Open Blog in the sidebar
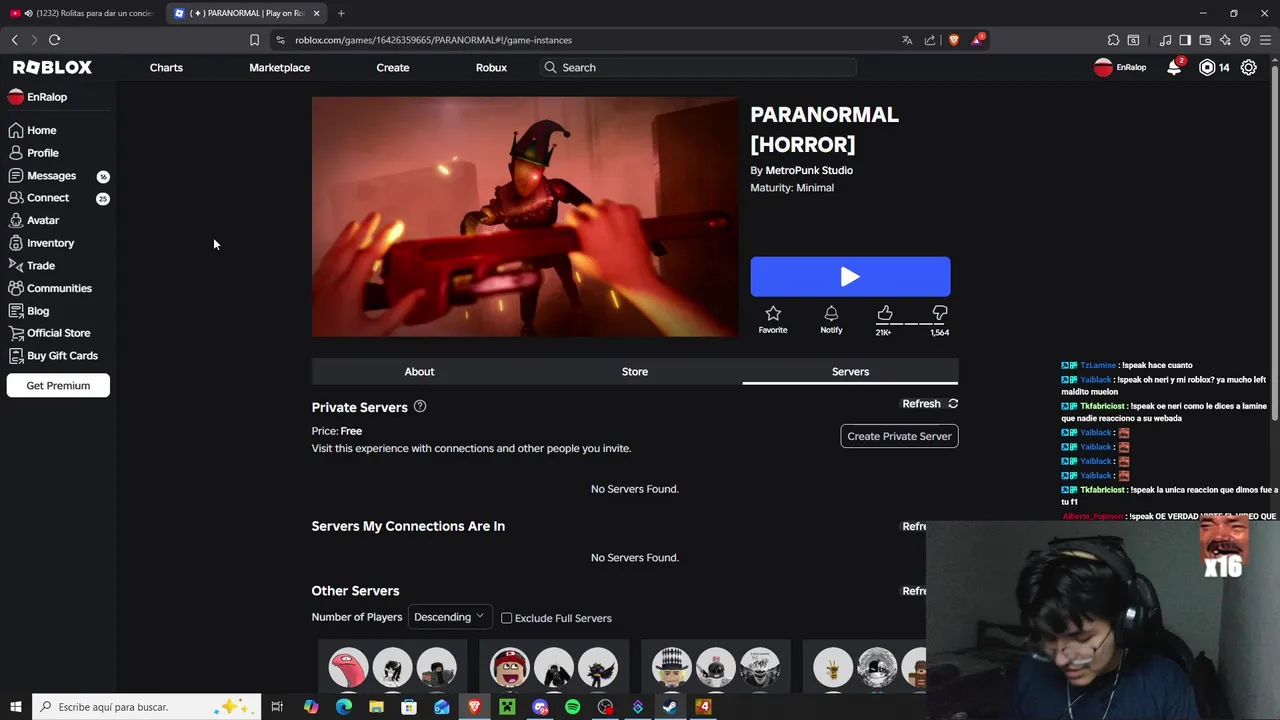1280x720 pixels. click(29, 311)
